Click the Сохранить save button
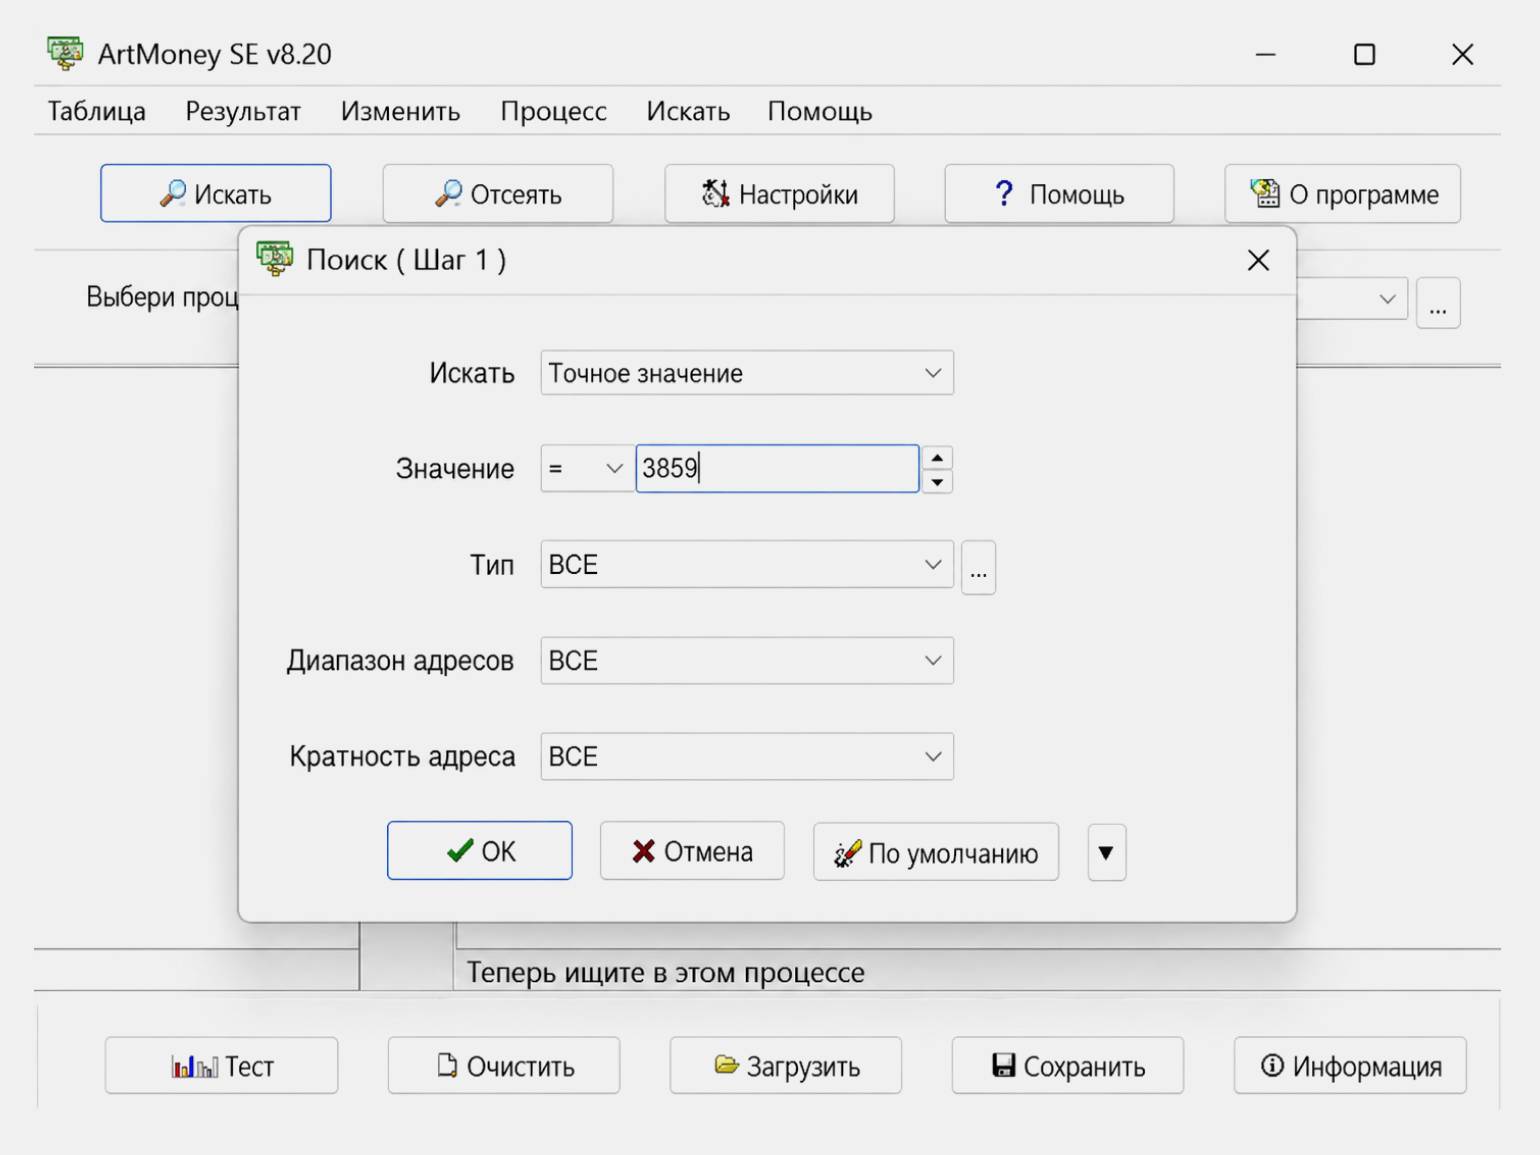Screen dimensions: 1540x1155 [1068, 1066]
